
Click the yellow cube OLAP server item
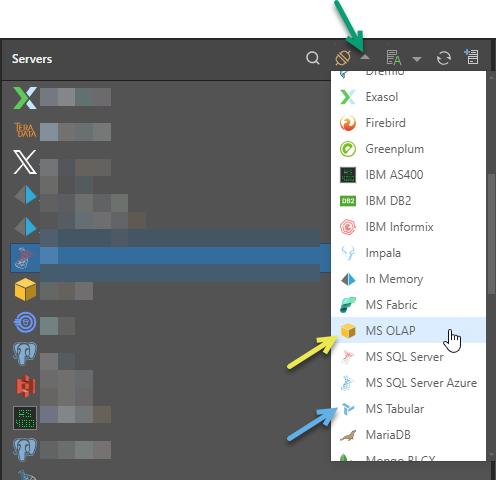[167, 290]
